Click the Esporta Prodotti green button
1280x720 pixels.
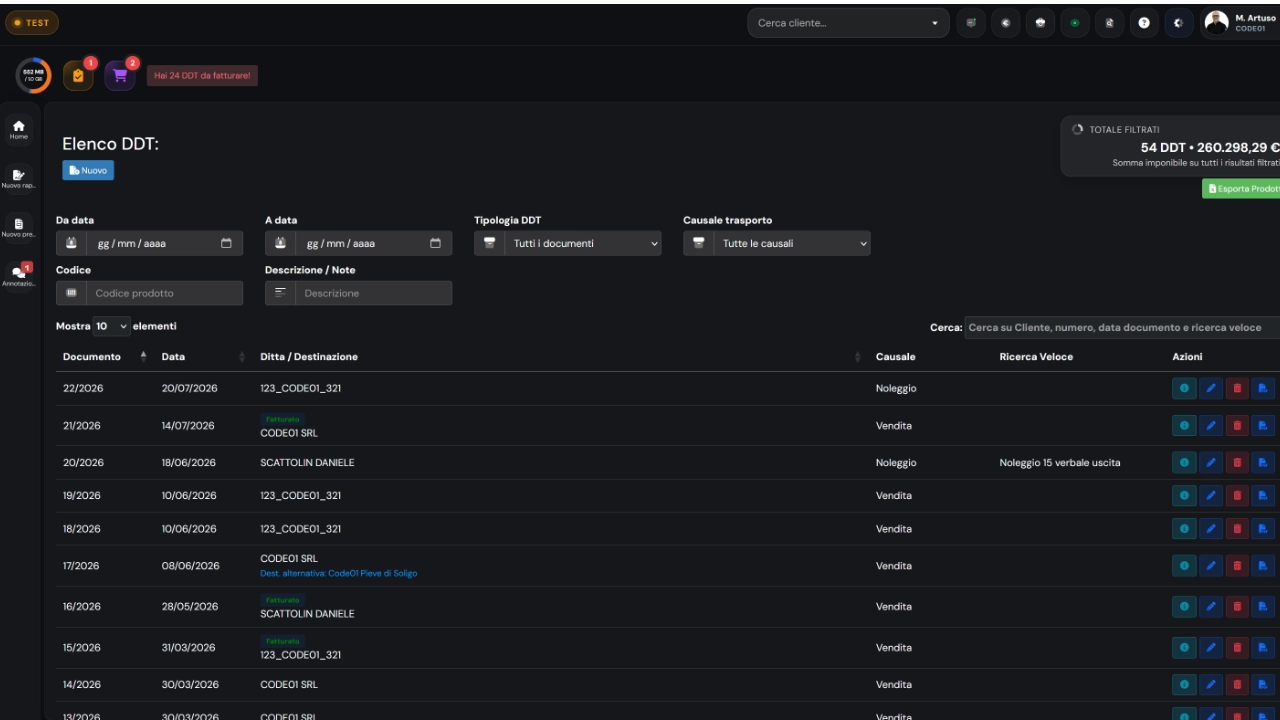click(x=1241, y=189)
